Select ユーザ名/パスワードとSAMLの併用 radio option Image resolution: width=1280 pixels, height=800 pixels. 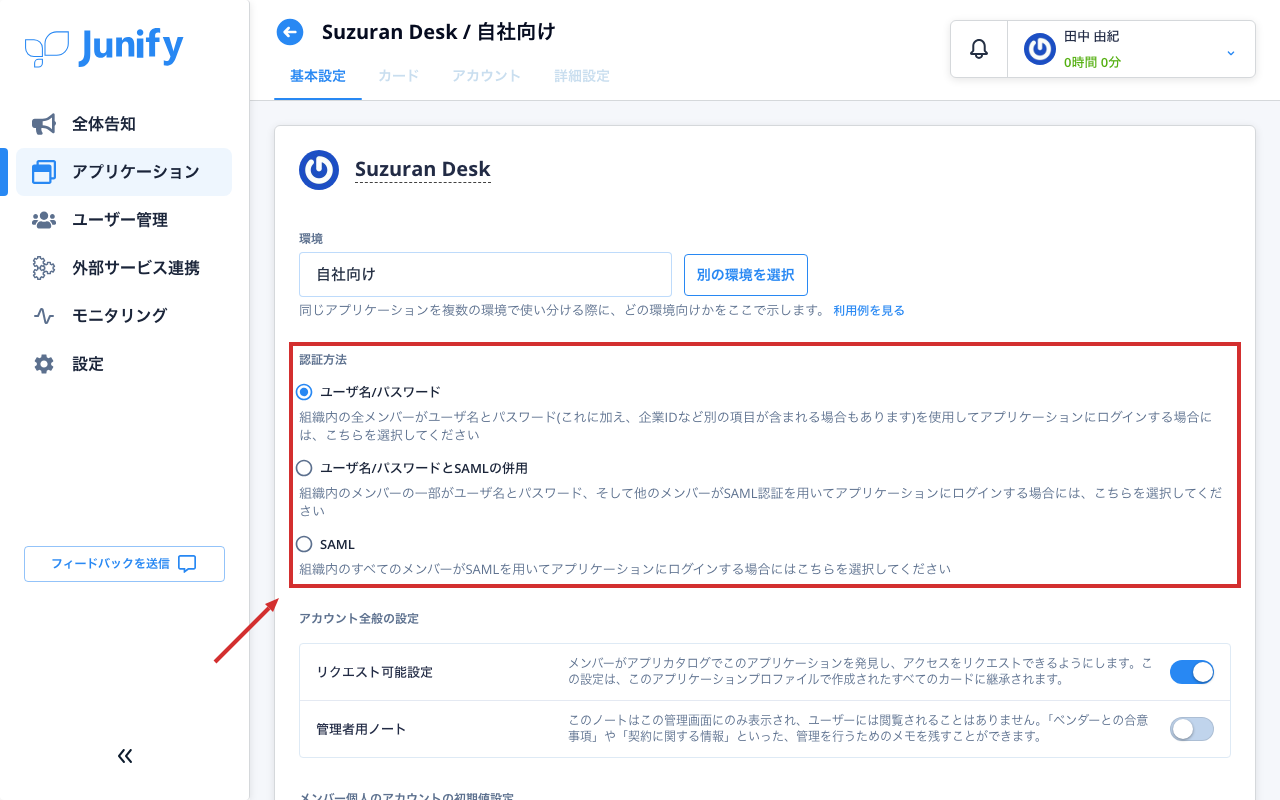point(304,467)
